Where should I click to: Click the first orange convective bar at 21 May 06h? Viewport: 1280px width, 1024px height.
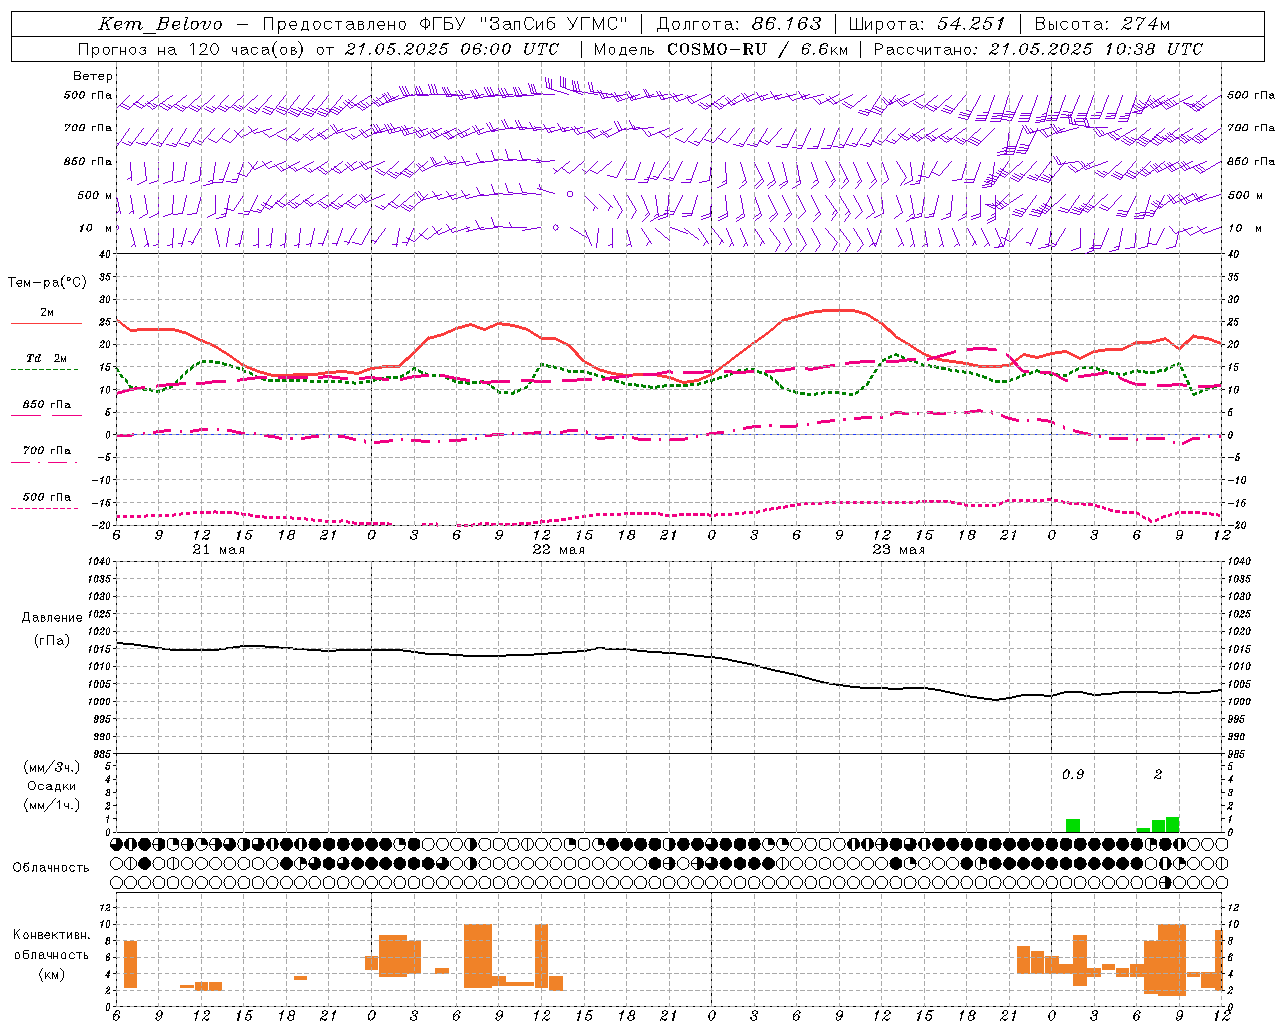tap(130, 964)
